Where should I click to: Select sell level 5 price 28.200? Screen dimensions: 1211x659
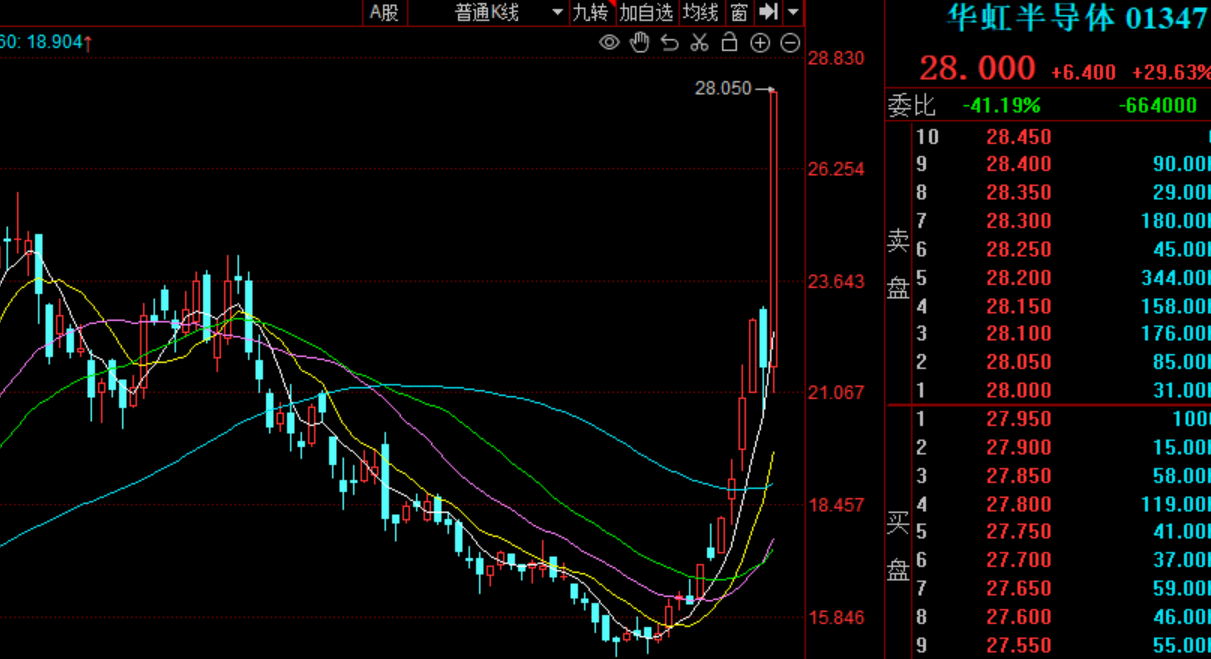tap(1019, 278)
